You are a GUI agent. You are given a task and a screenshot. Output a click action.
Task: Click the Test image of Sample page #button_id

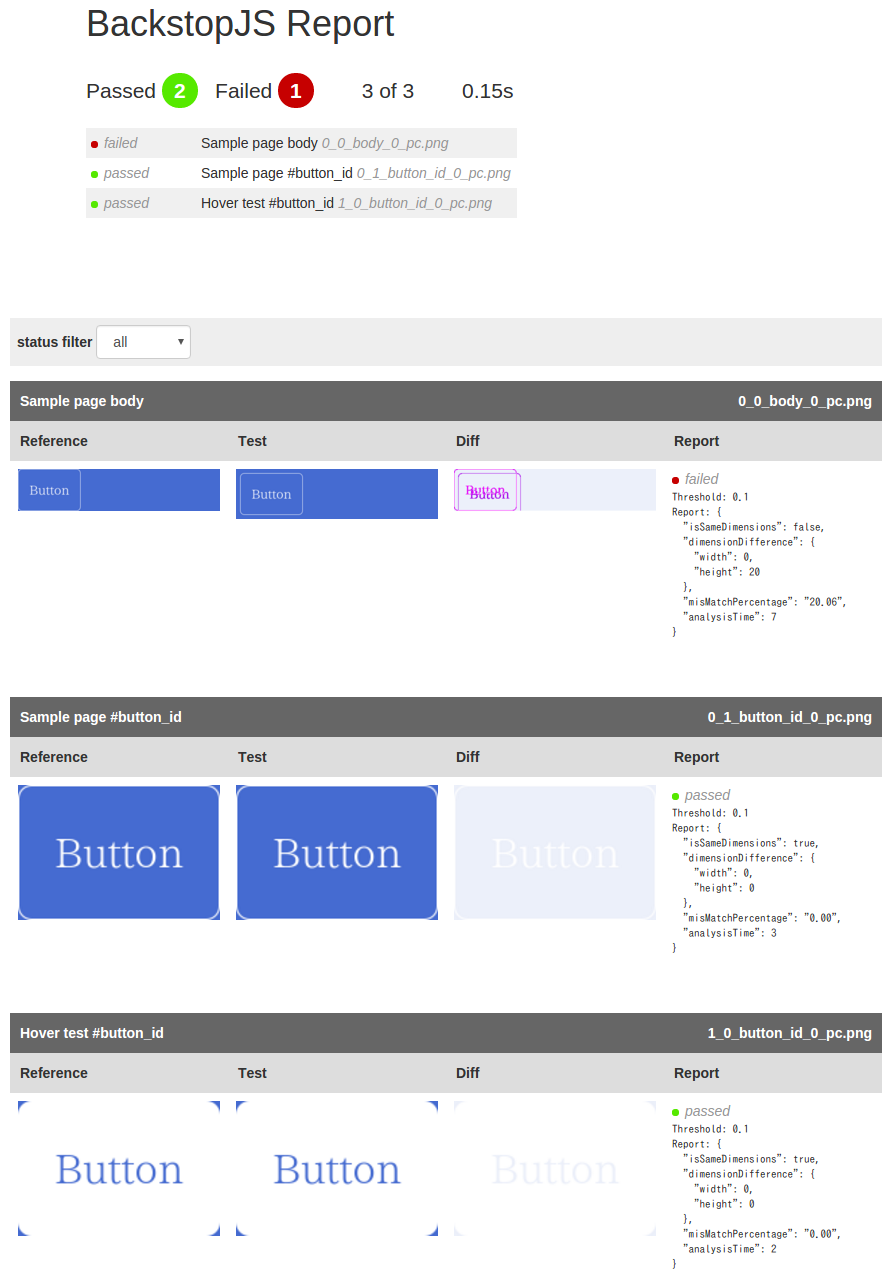coord(336,852)
